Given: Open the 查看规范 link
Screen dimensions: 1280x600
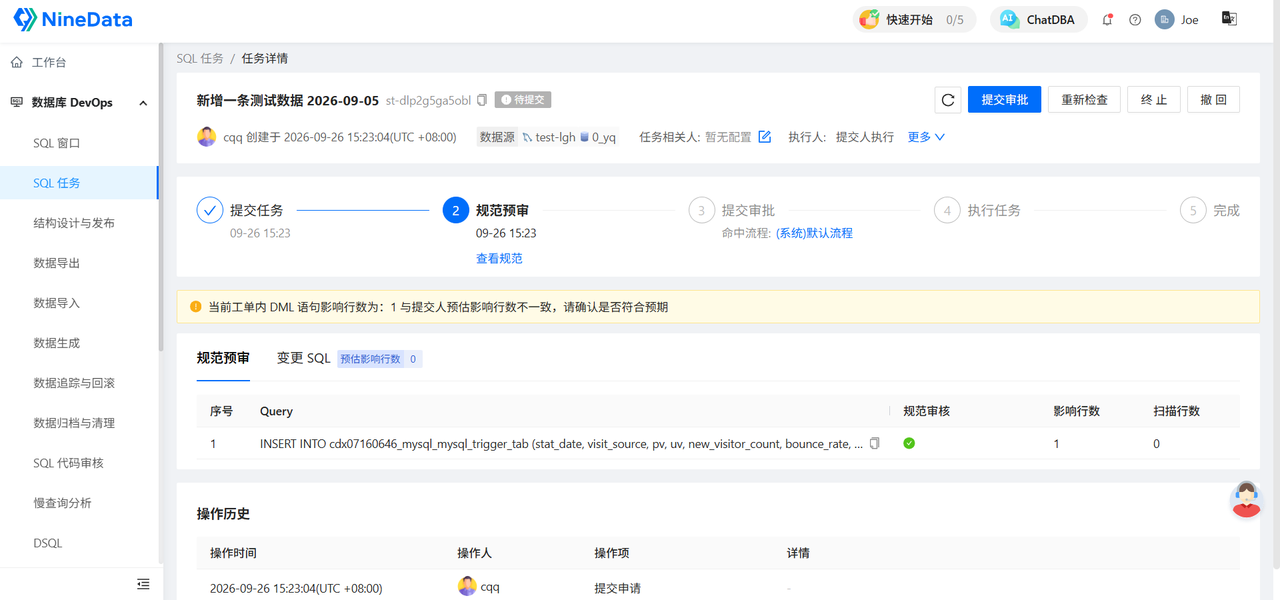Looking at the screenshot, I should (x=499, y=258).
